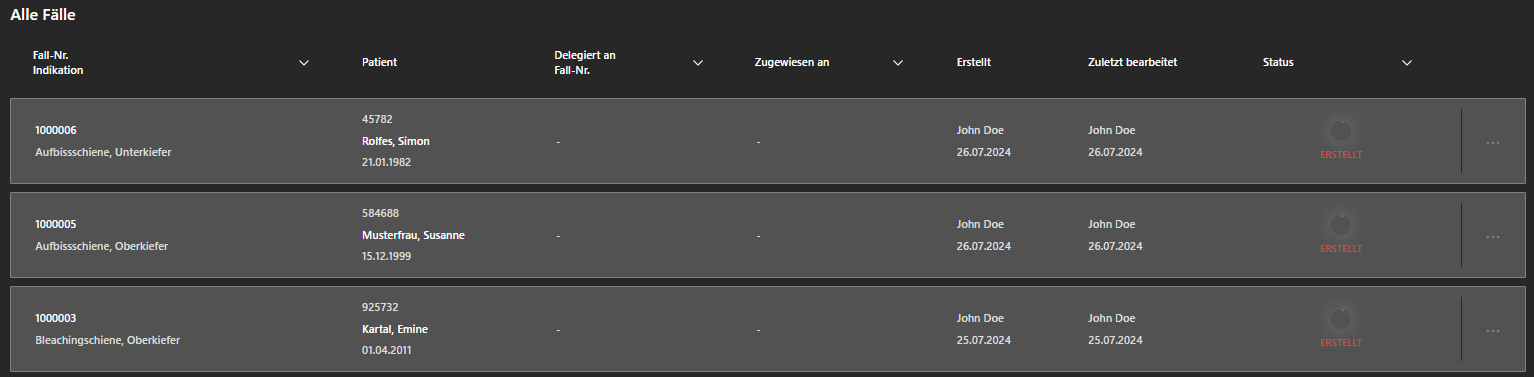Image resolution: width=1534 pixels, height=377 pixels.
Task: Open three-dot menu for case 1000003
Action: (x=1493, y=331)
